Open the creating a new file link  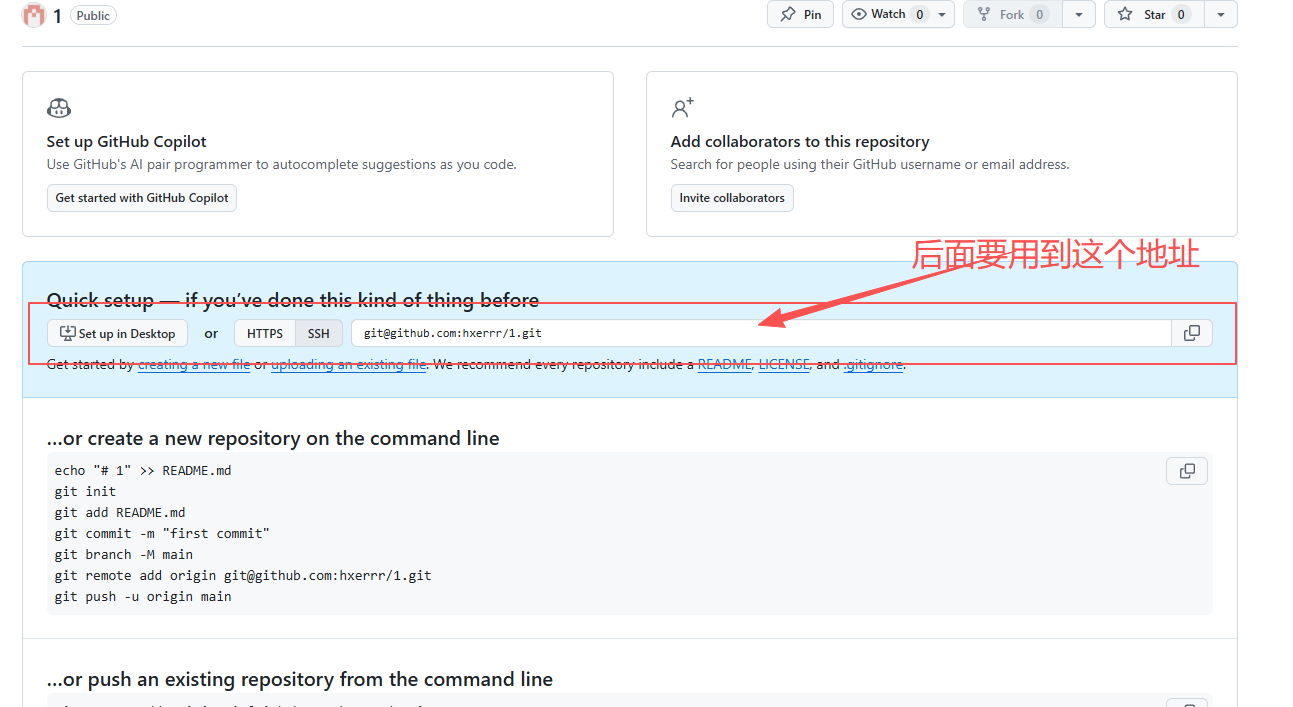194,365
